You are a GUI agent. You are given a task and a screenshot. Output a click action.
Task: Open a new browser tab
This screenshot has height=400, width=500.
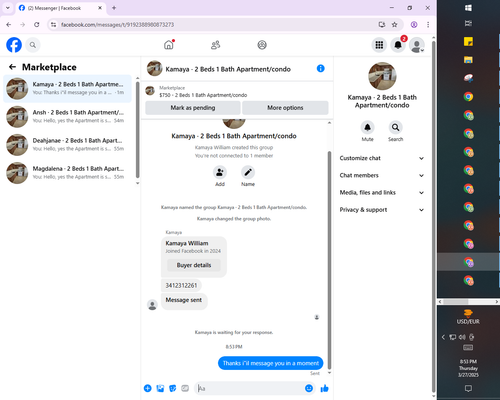114,8
